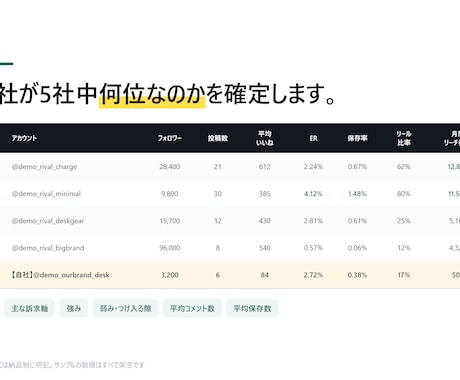
Task: Click the 保存率 column header
Action: point(357,138)
